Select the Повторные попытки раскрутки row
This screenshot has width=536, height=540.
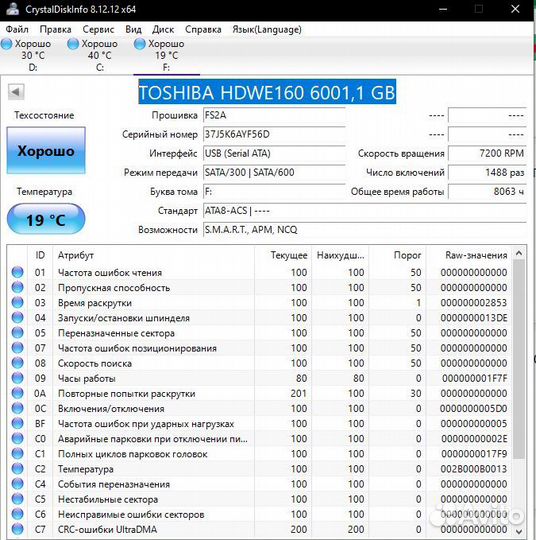coord(259,393)
